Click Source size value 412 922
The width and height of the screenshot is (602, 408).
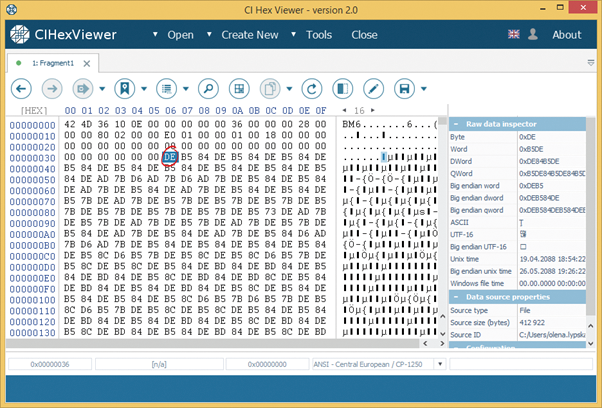[532, 323]
